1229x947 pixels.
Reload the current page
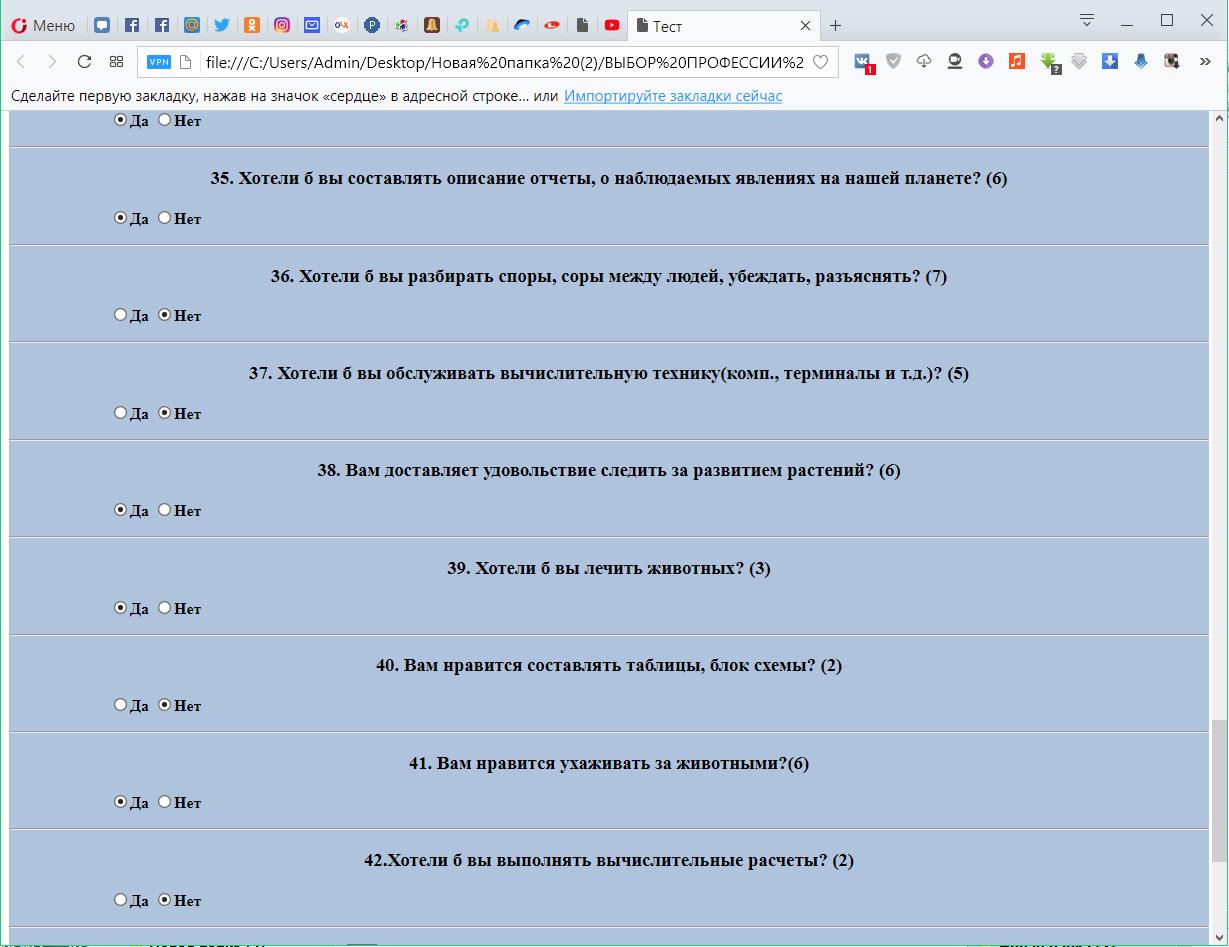click(84, 62)
